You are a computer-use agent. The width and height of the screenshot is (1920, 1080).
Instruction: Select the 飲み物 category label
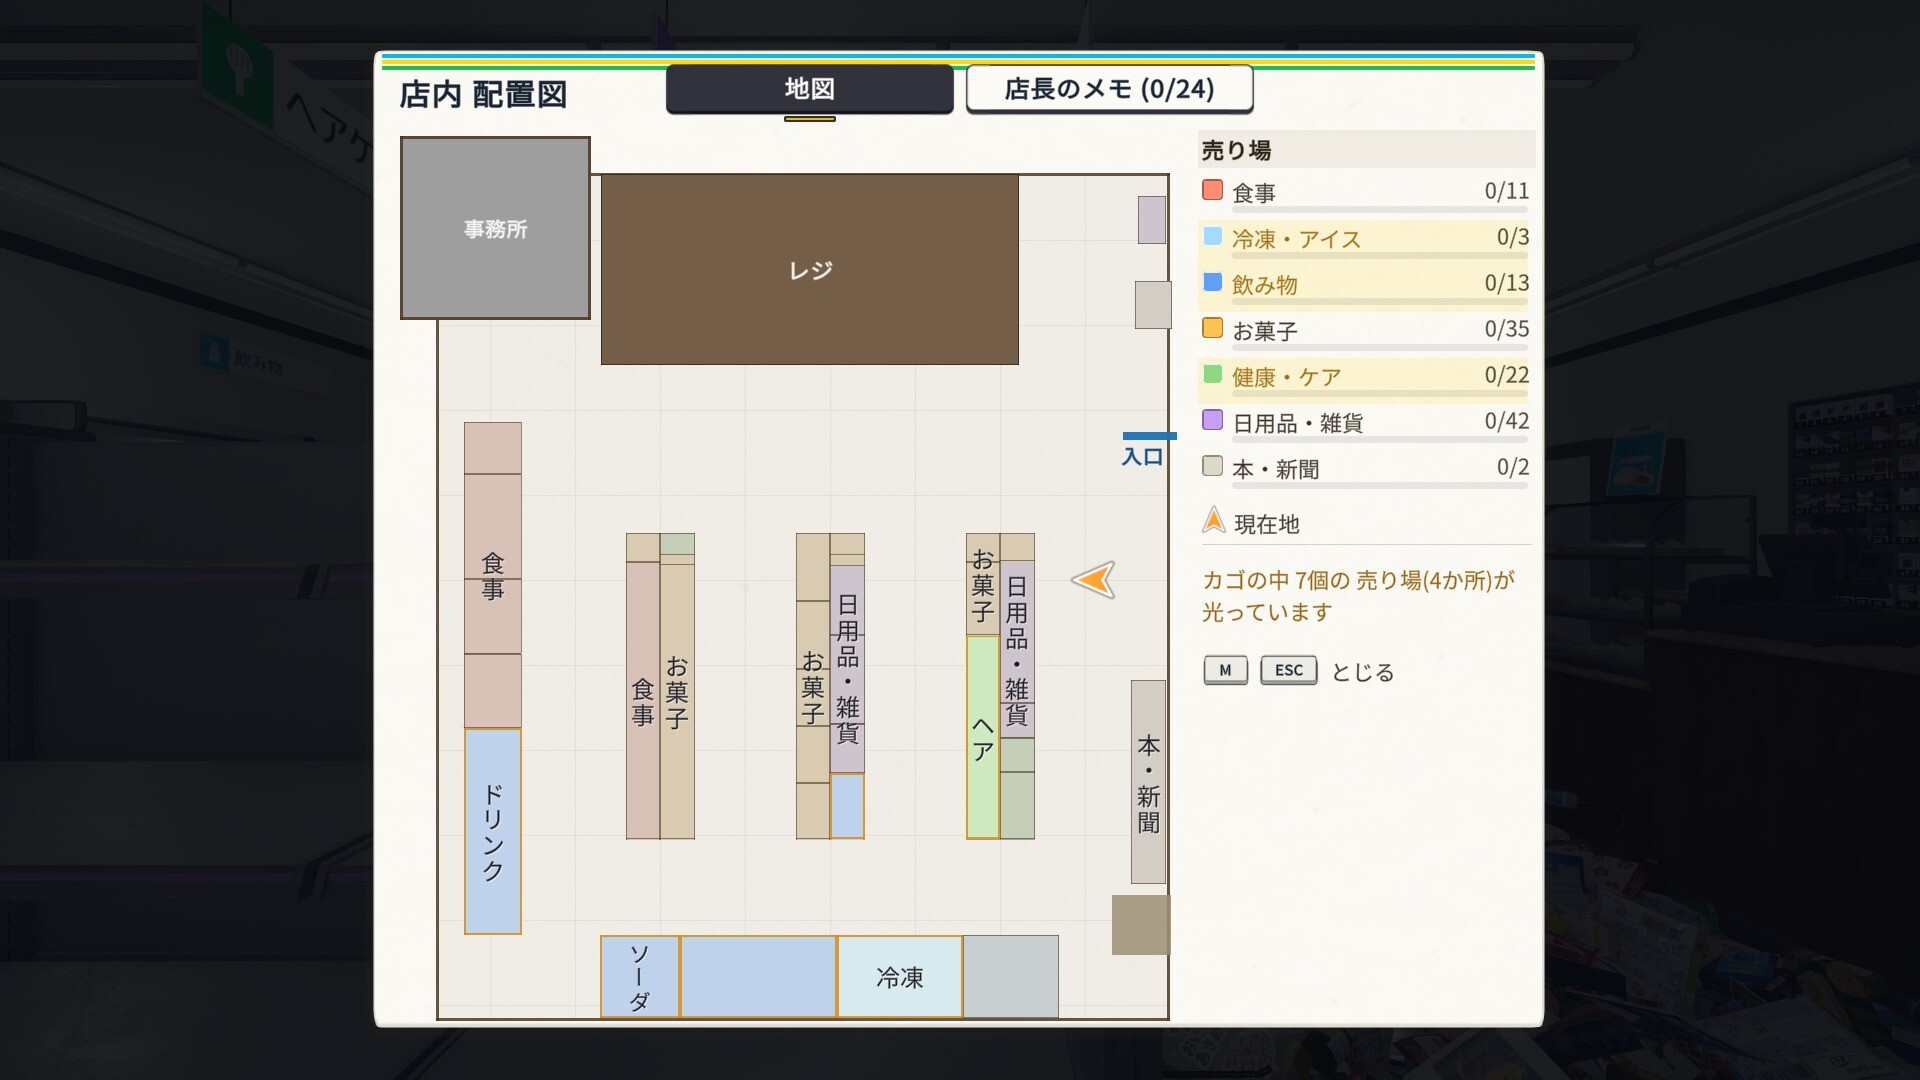(1265, 285)
